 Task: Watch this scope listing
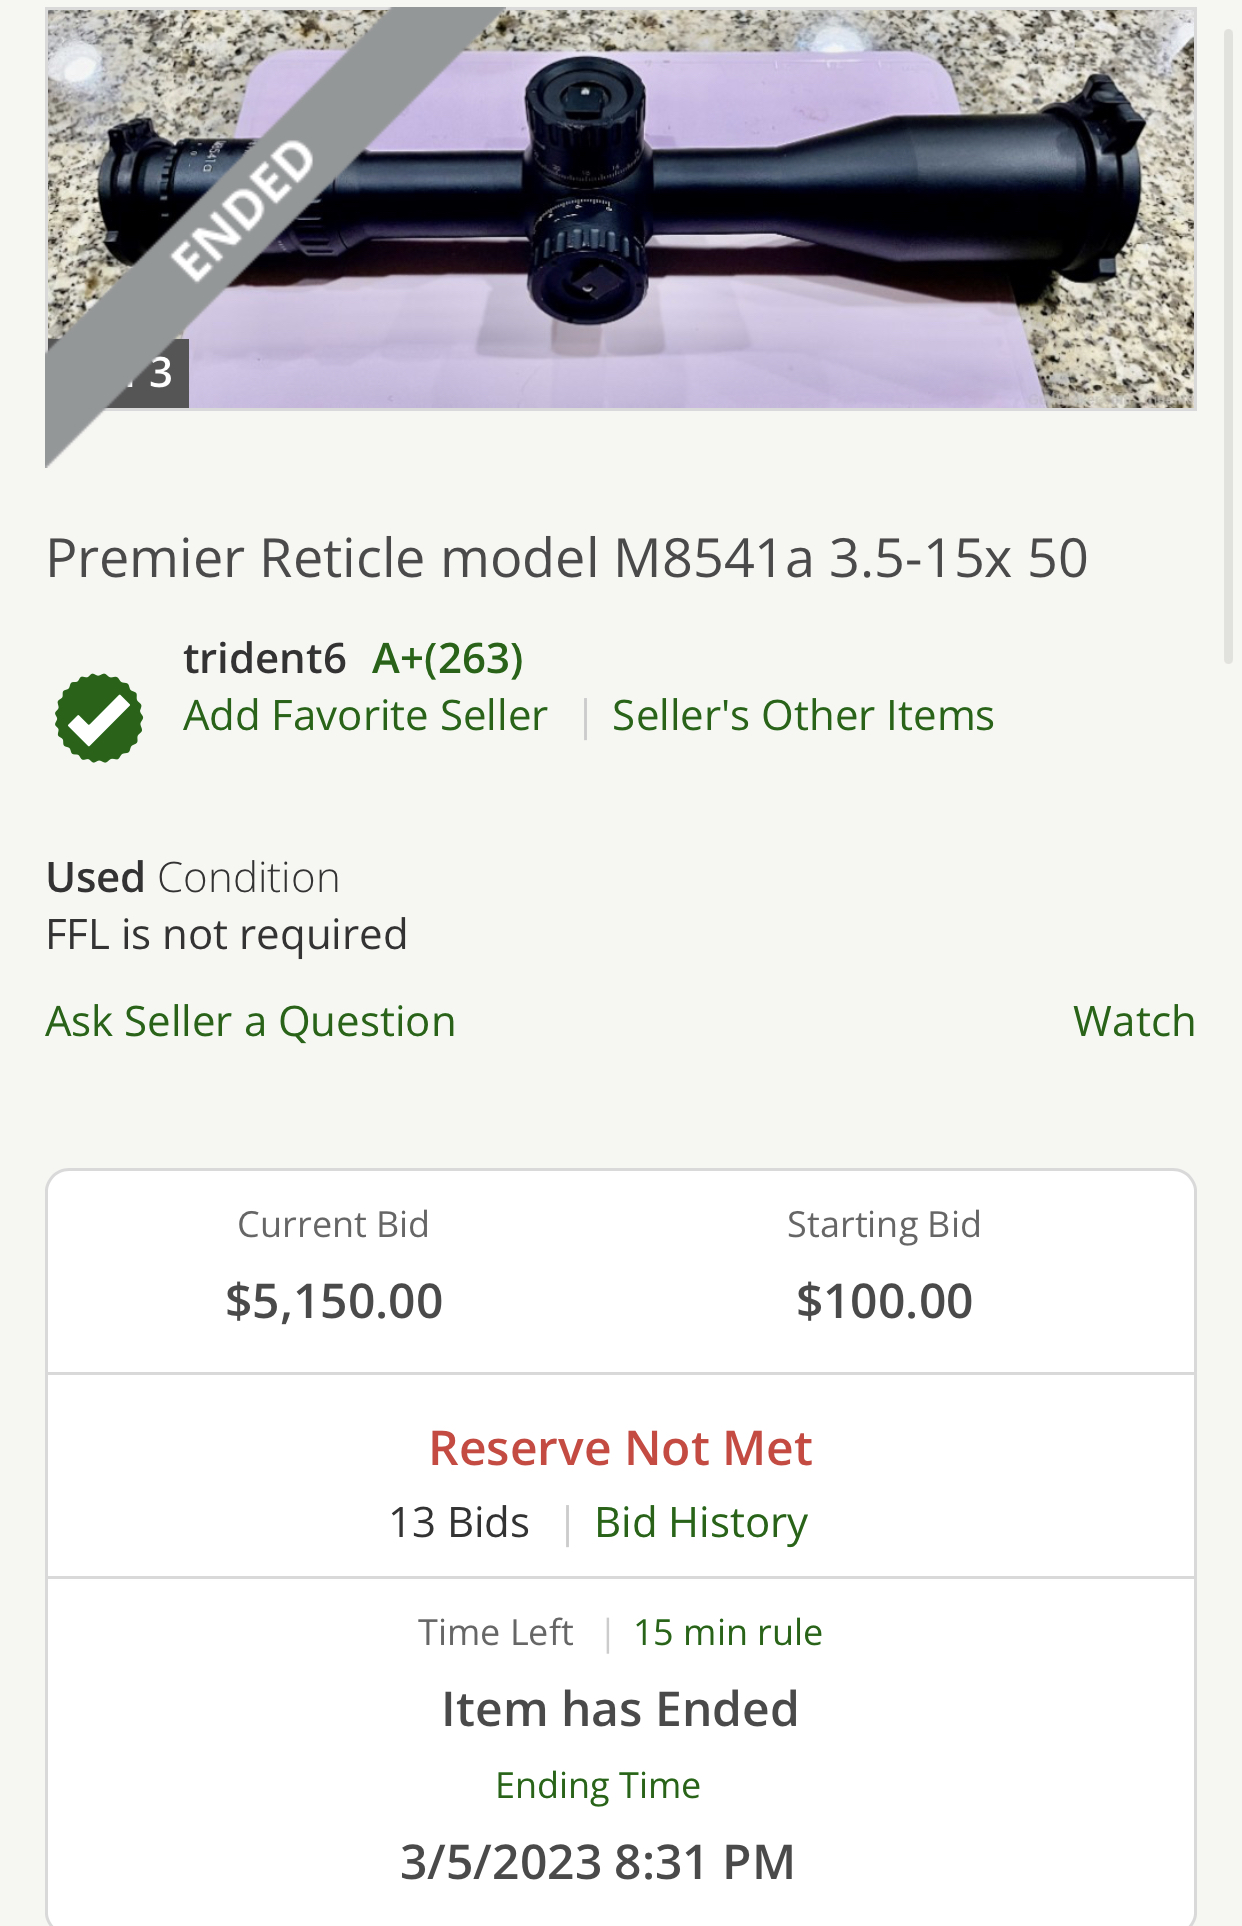(x=1133, y=1022)
